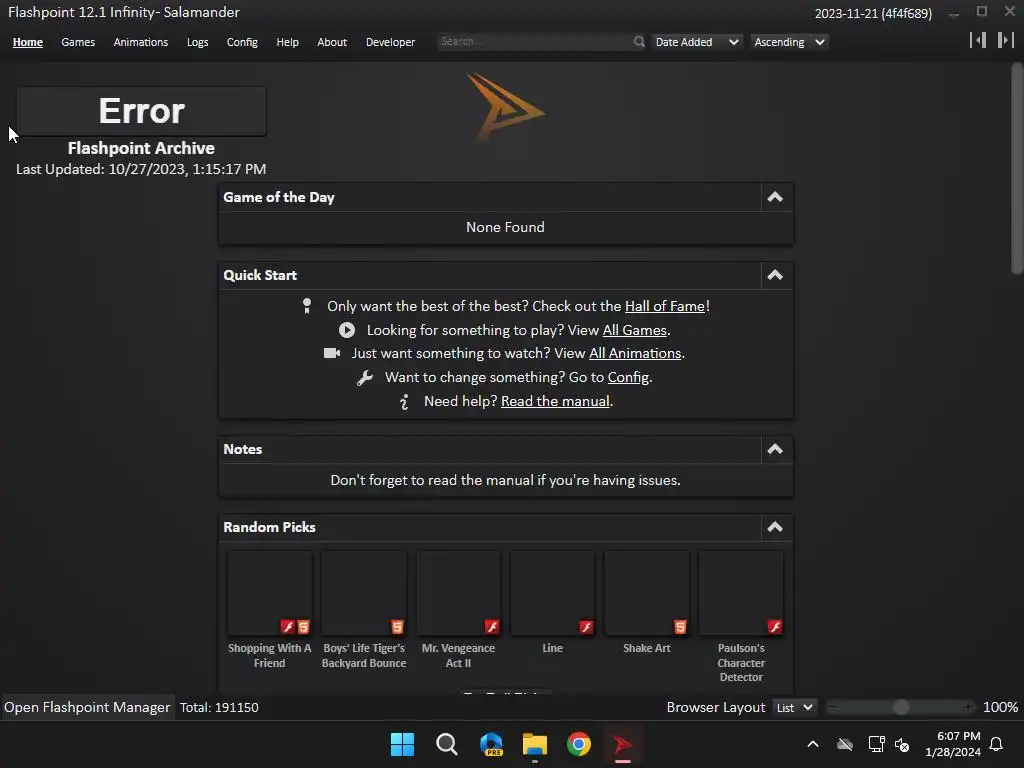
Task: Click the wrench icon beside Config line
Action: pyautogui.click(x=364, y=377)
